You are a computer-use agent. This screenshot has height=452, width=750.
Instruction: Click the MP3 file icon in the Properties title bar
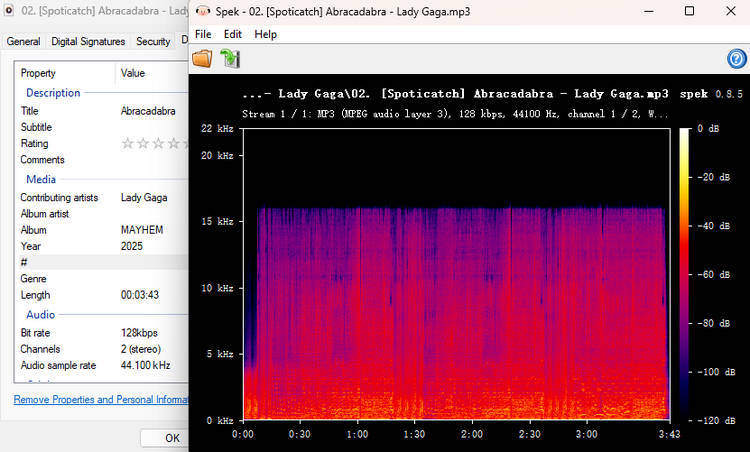click(9, 11)
